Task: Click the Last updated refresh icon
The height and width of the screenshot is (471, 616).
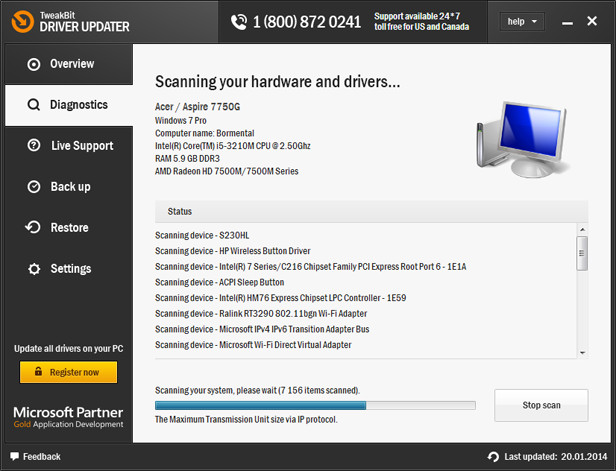Action: click(x=493, y=456)
